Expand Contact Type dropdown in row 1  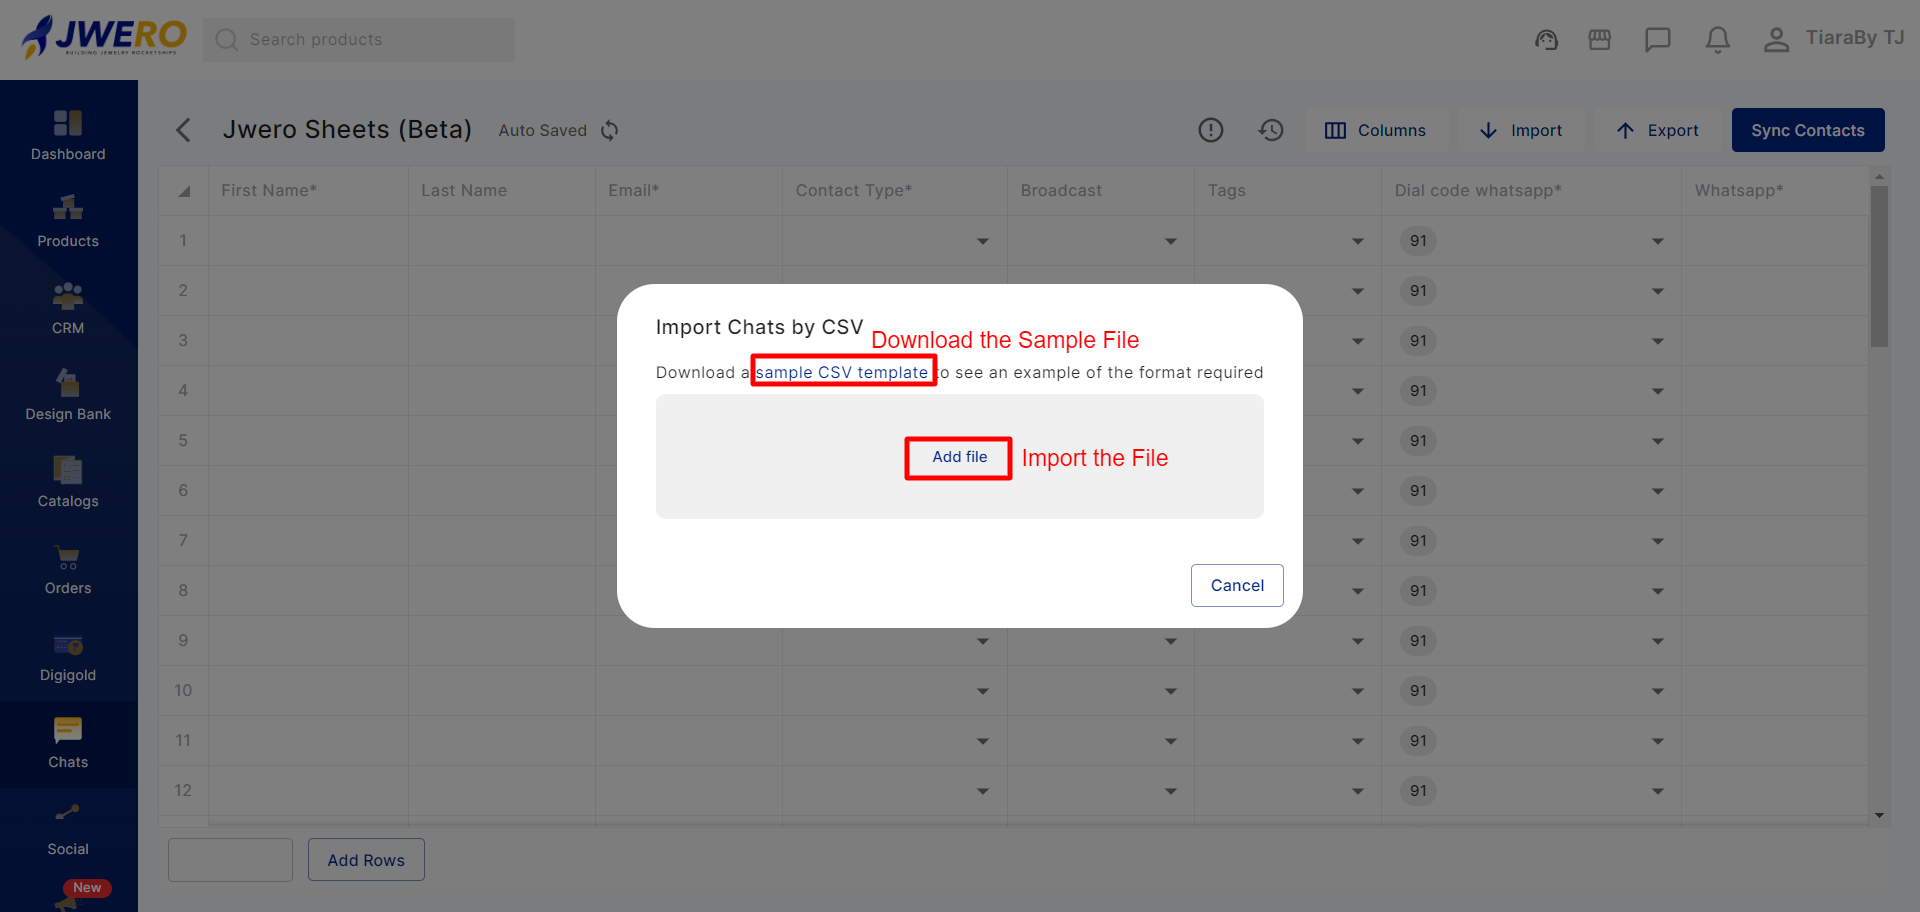click(x=982, y=241)
